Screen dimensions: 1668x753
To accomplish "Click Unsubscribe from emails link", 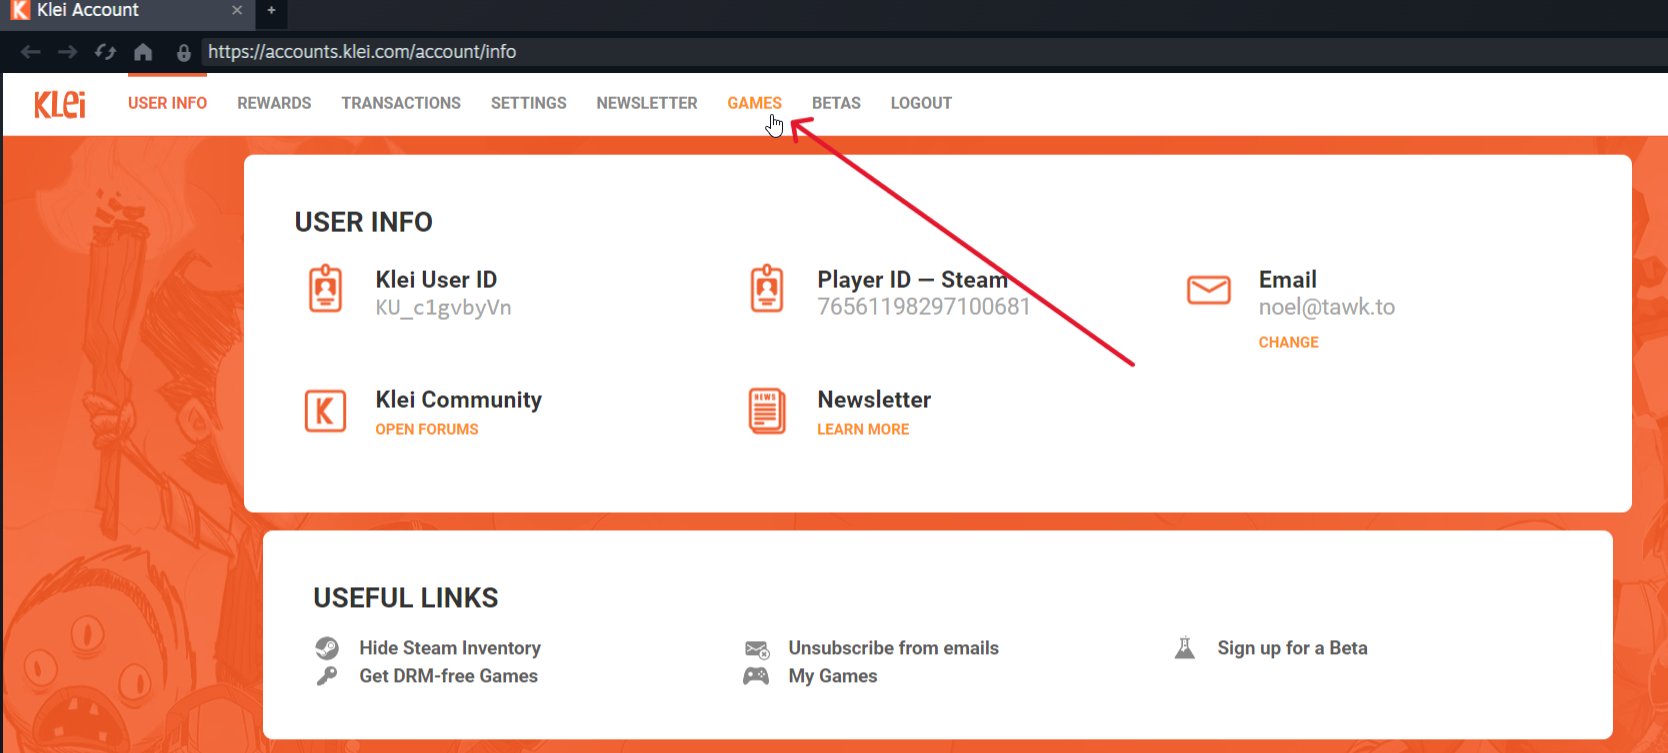I will pos(893,648).
